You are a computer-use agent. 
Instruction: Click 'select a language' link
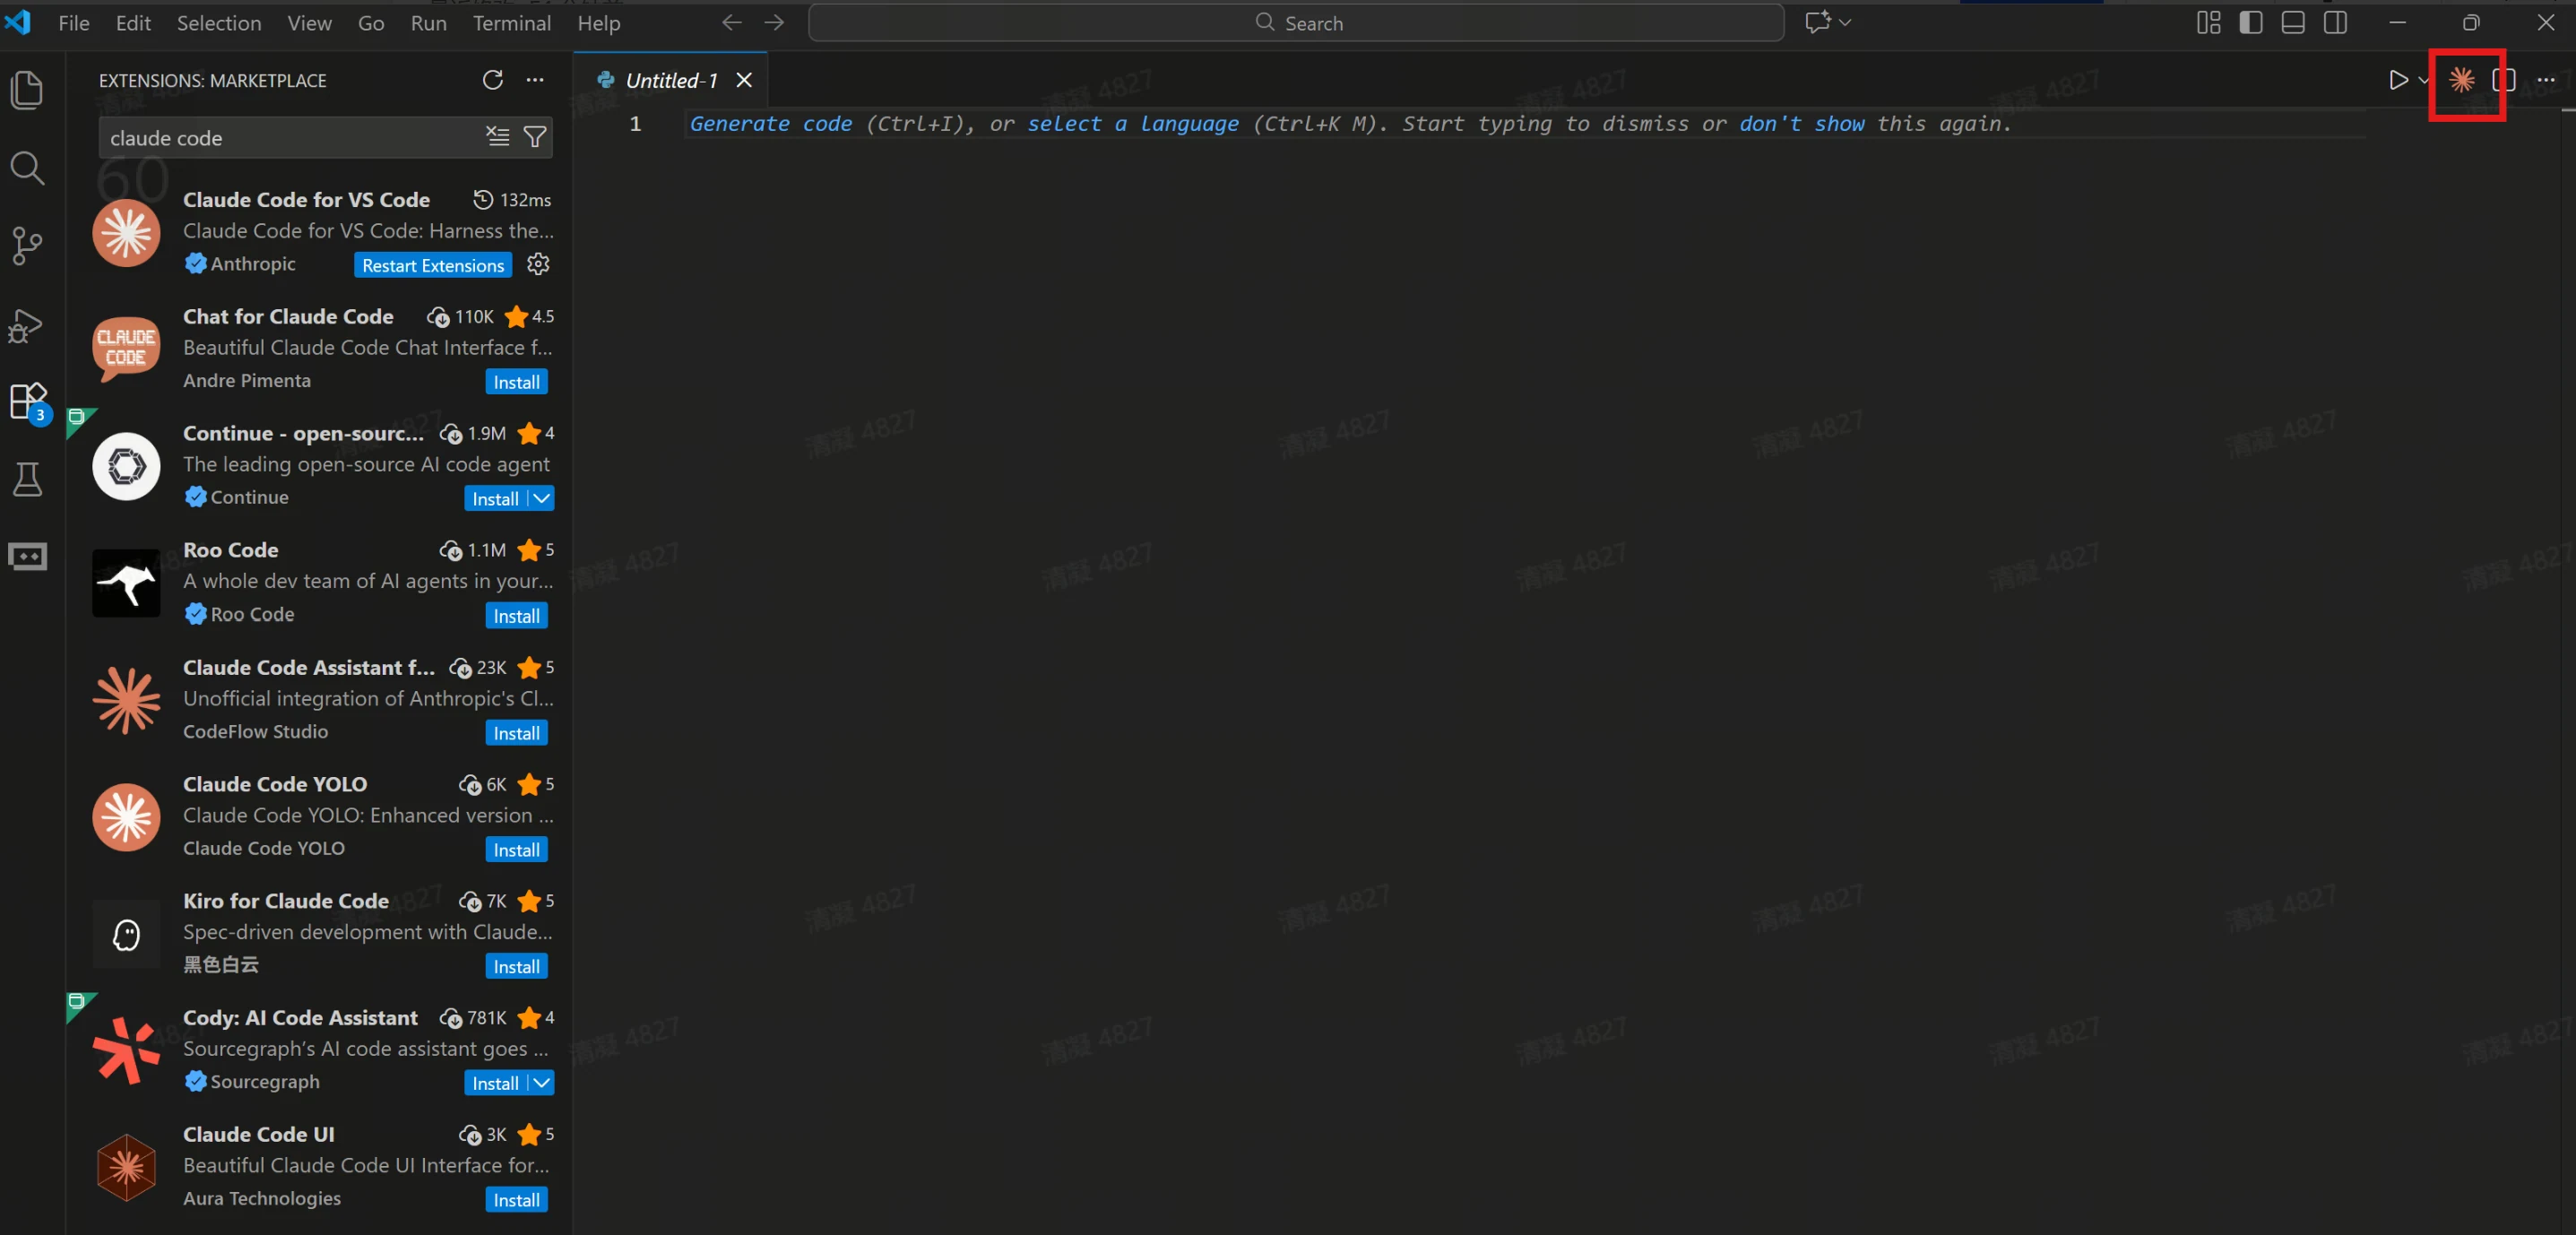pyautogui.click(x=1132, y=124)
